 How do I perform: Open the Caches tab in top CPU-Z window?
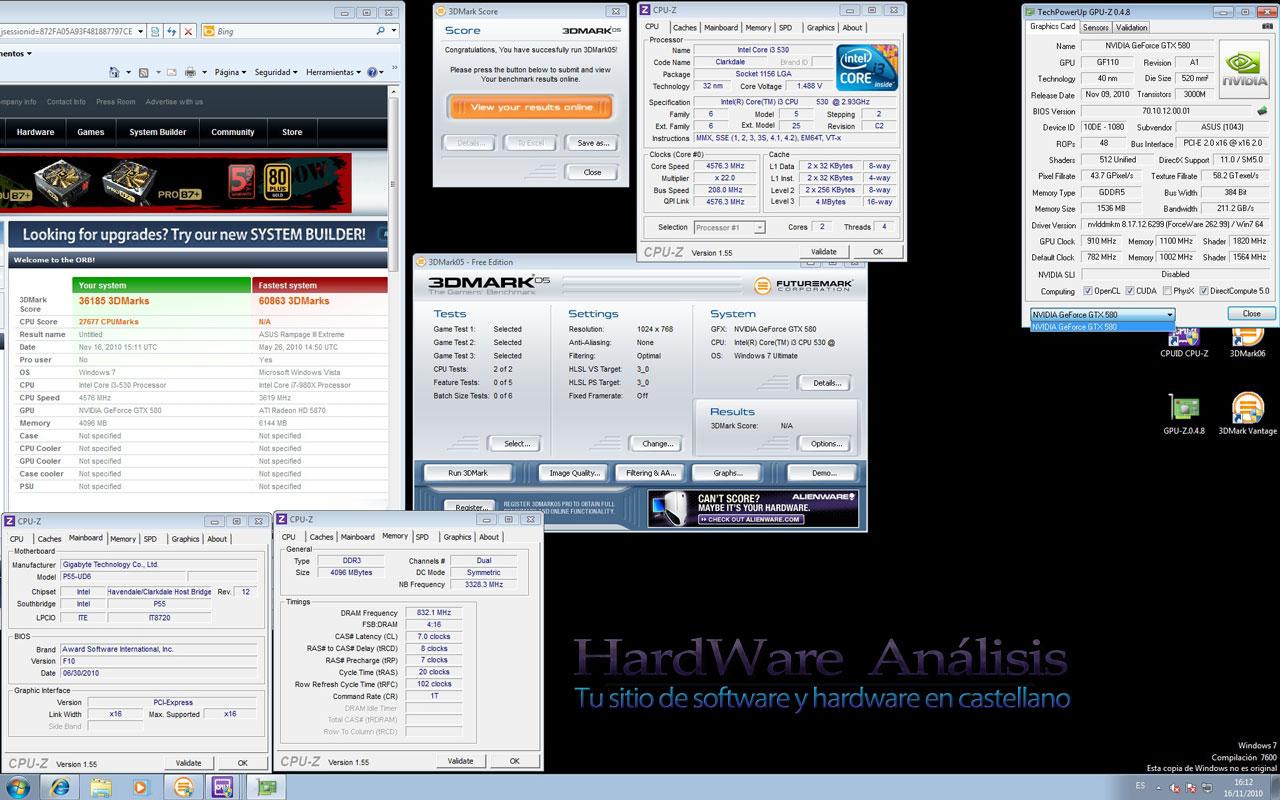point(685,28)
